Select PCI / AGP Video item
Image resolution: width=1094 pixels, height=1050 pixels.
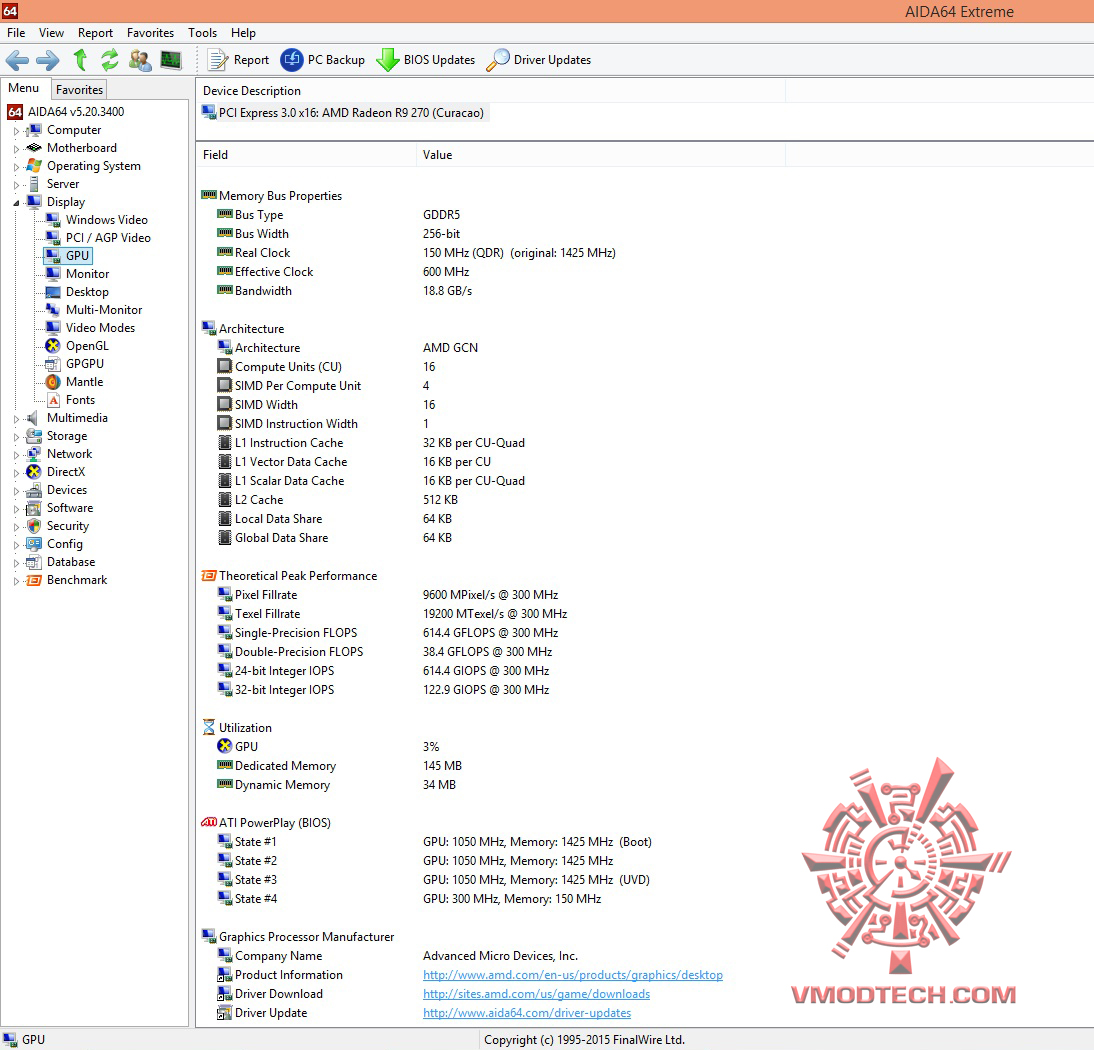point(108,238)
